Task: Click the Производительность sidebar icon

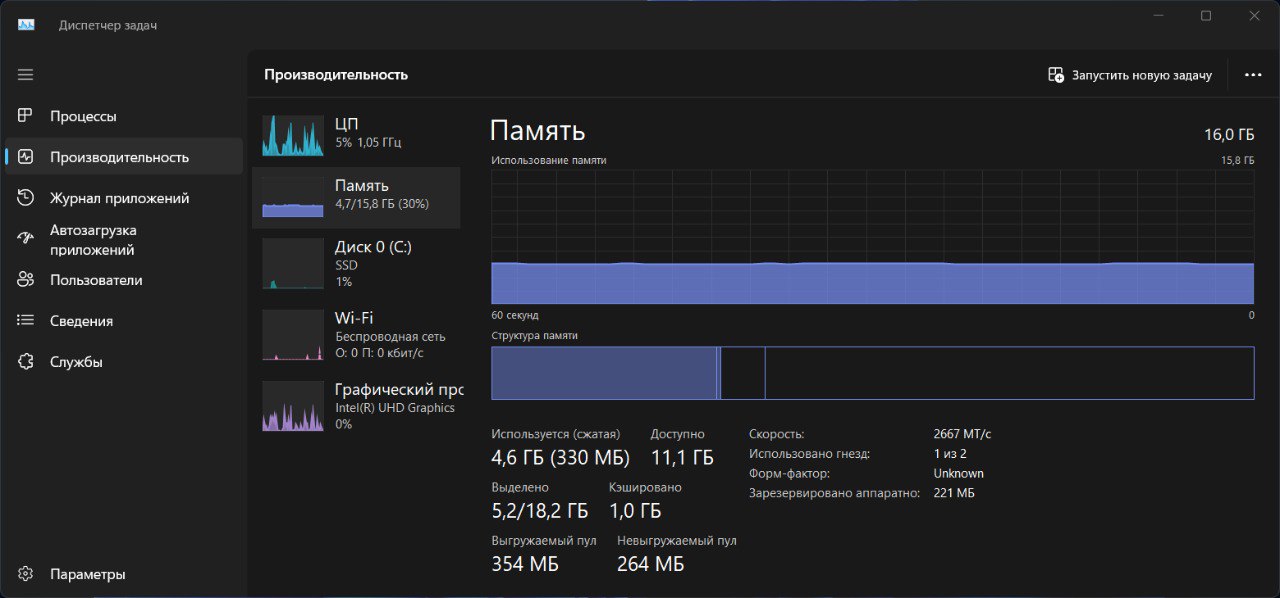Action: (26, 157)
